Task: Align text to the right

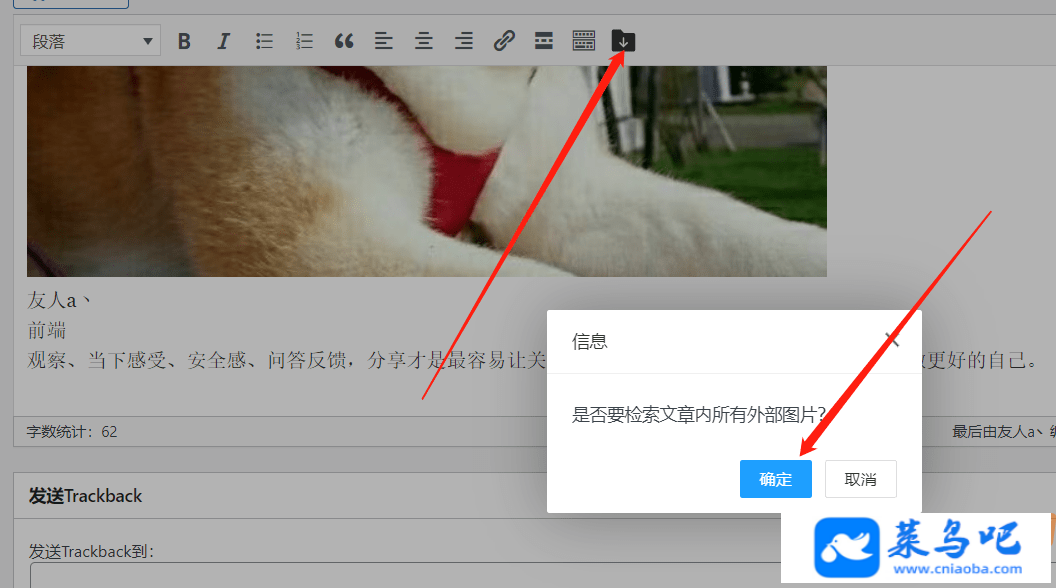Action: [x=463, y=41]
